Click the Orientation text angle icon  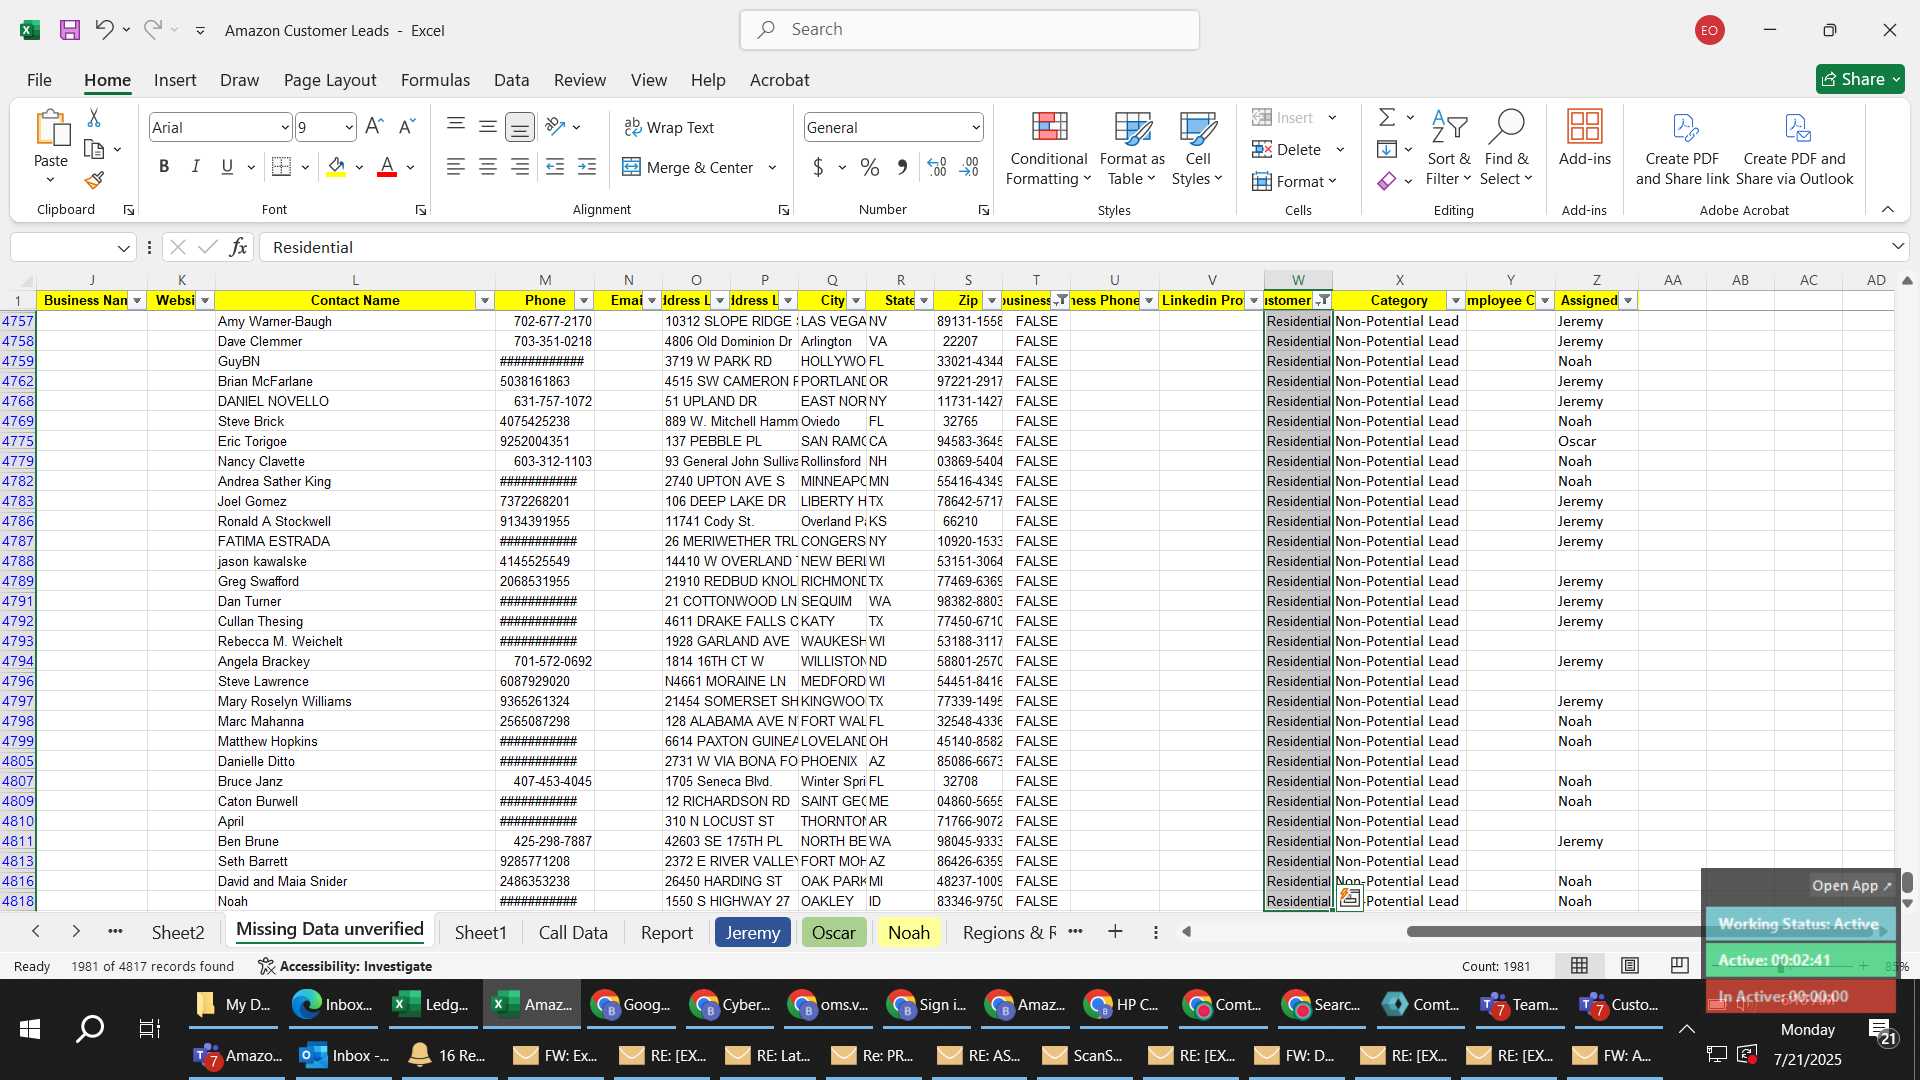[555, 127]
